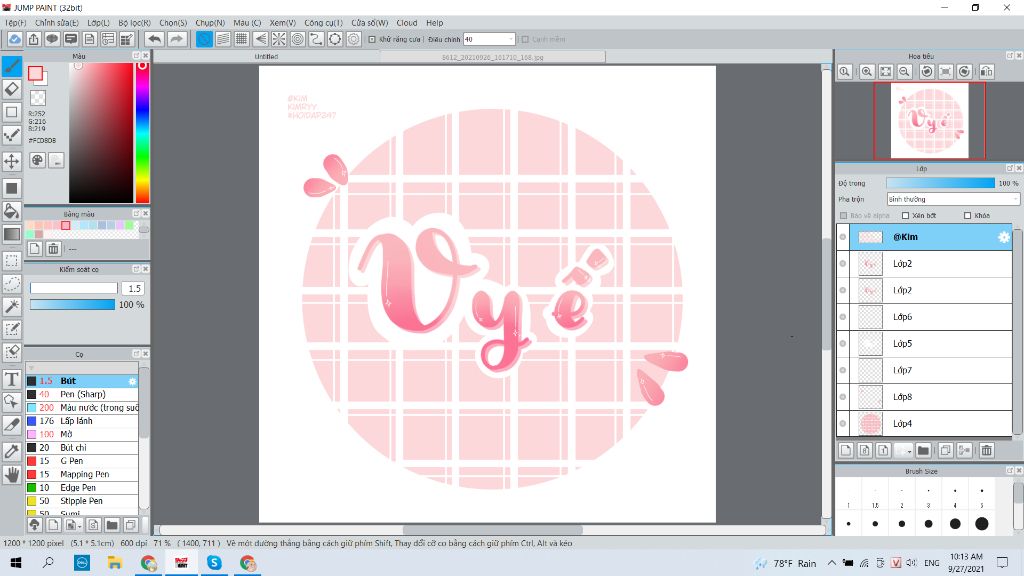1024x576 pixels.
Task: Open File Explorer from the taskbar
Action: (x=115, y=562)
